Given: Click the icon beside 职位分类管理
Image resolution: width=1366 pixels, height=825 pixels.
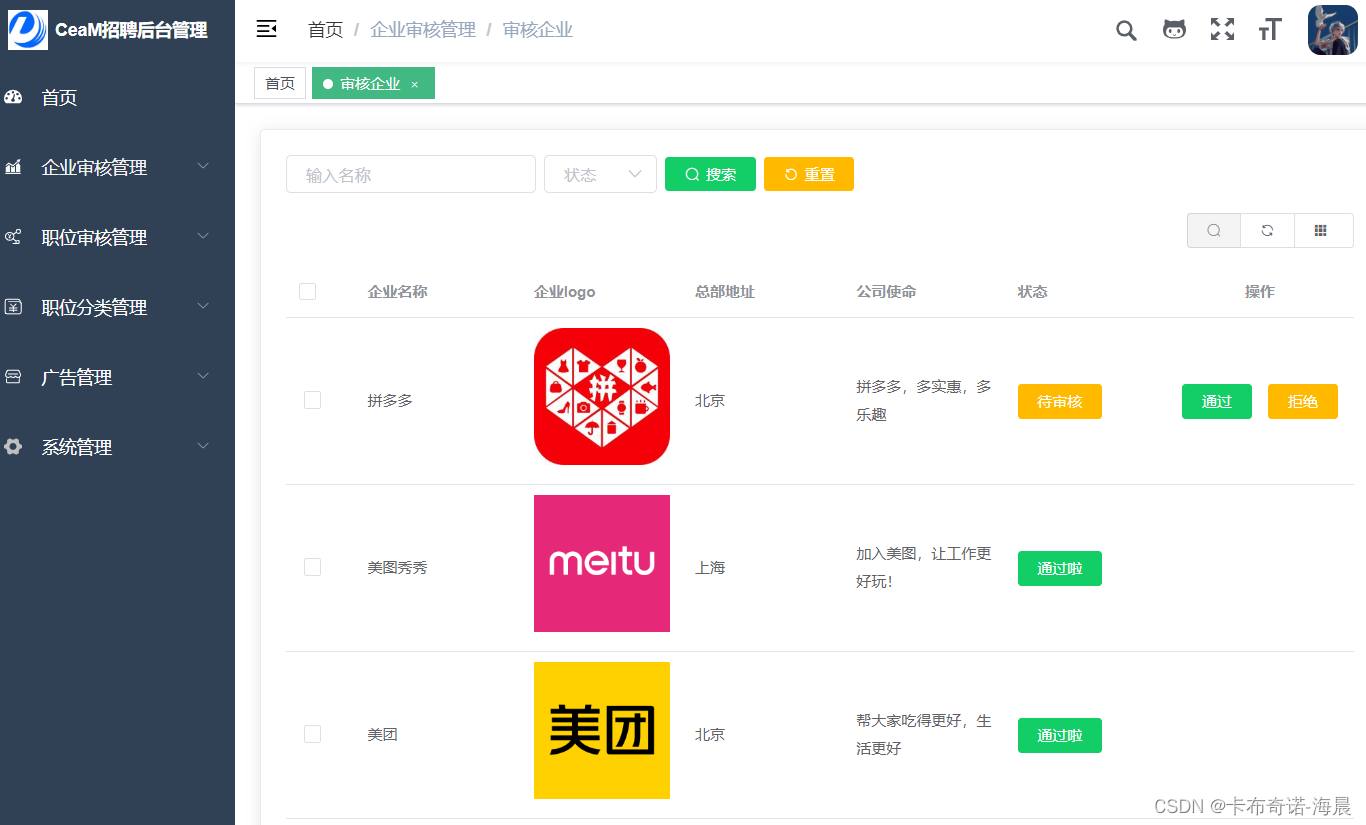Looking at the screenshot, I should pyautogui.click(x=13, y=307).
